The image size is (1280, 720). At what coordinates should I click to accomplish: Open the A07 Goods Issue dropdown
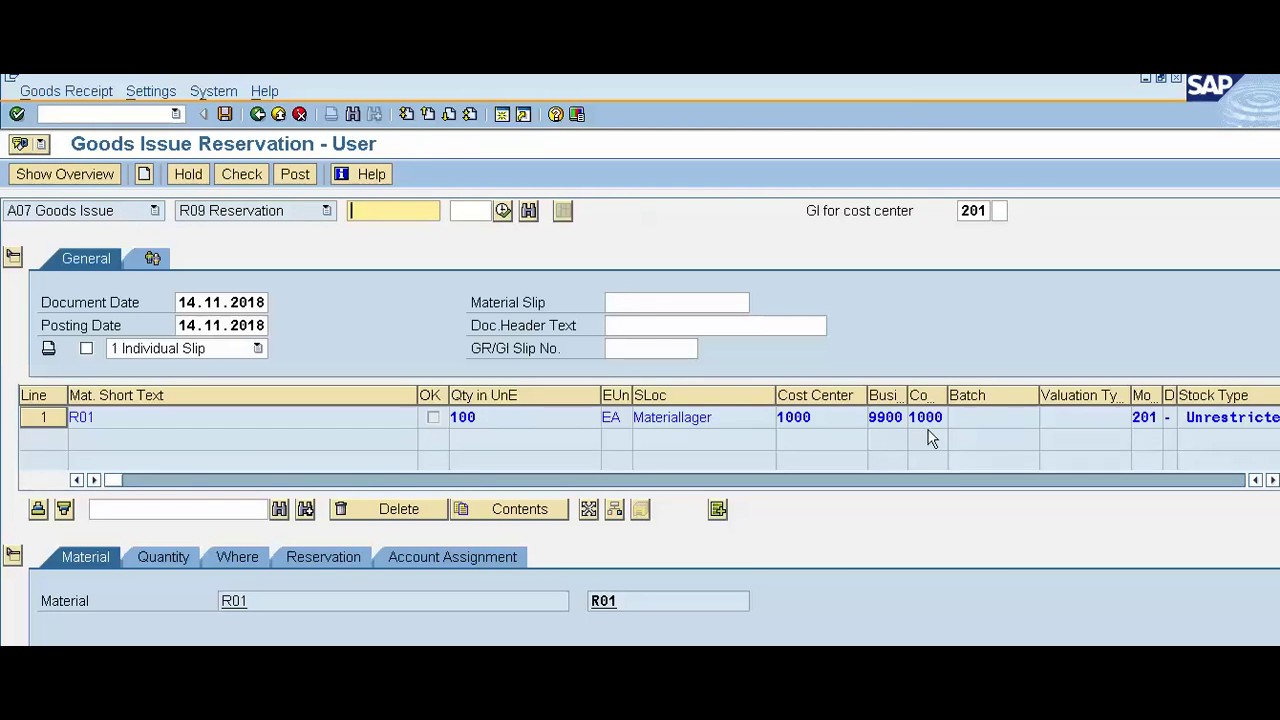point(154,211)
